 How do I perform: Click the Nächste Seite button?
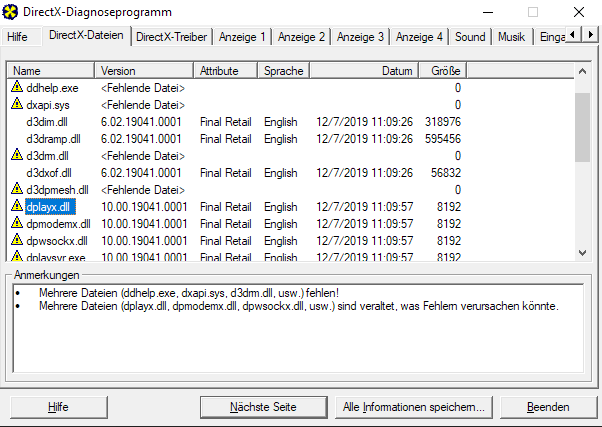pos(263,407)
